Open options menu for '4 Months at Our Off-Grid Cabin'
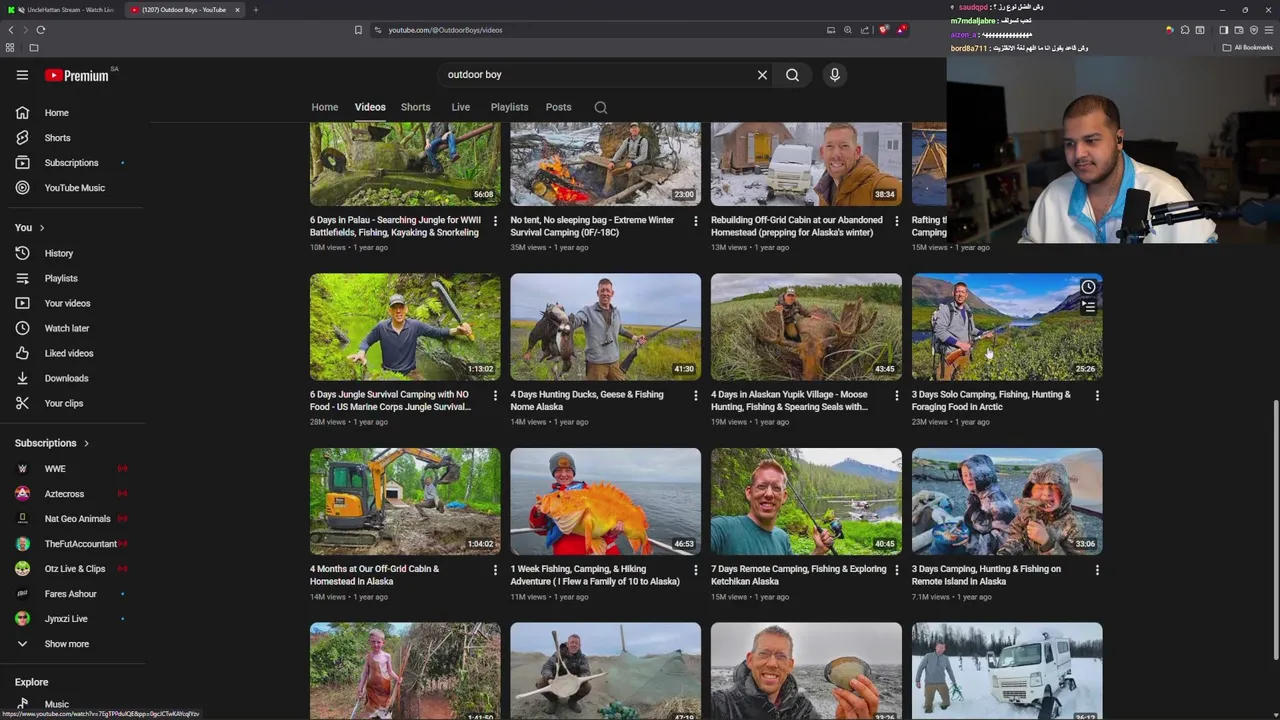The height and width of the screenshot is (720, 1280). click(x=495, y=570)
